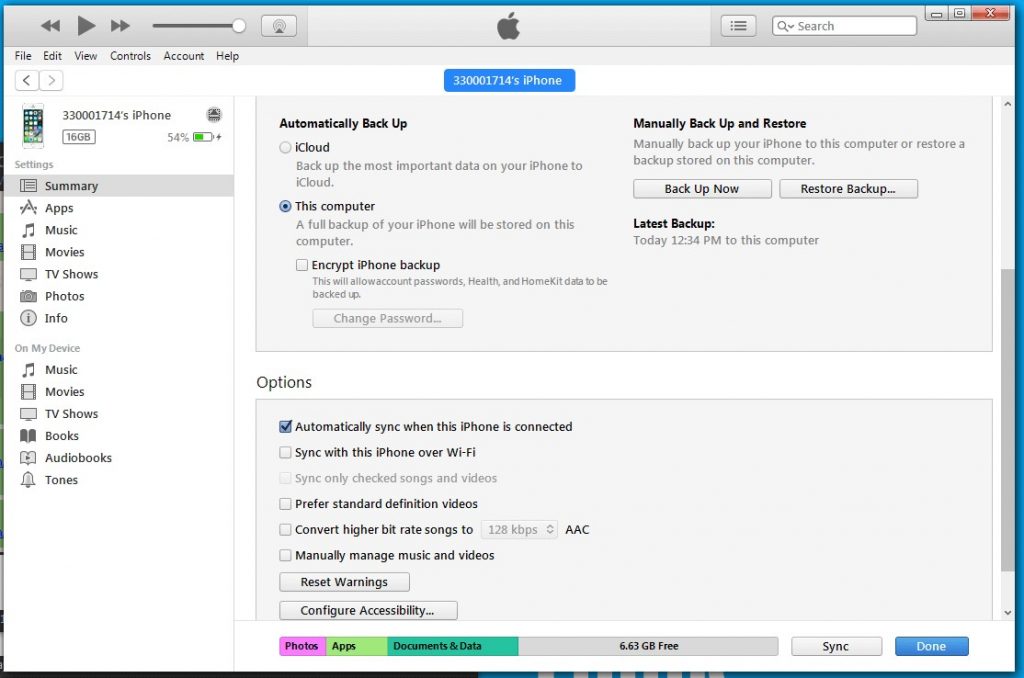
Task: Select Music icon under Settings
Action: 28,231
